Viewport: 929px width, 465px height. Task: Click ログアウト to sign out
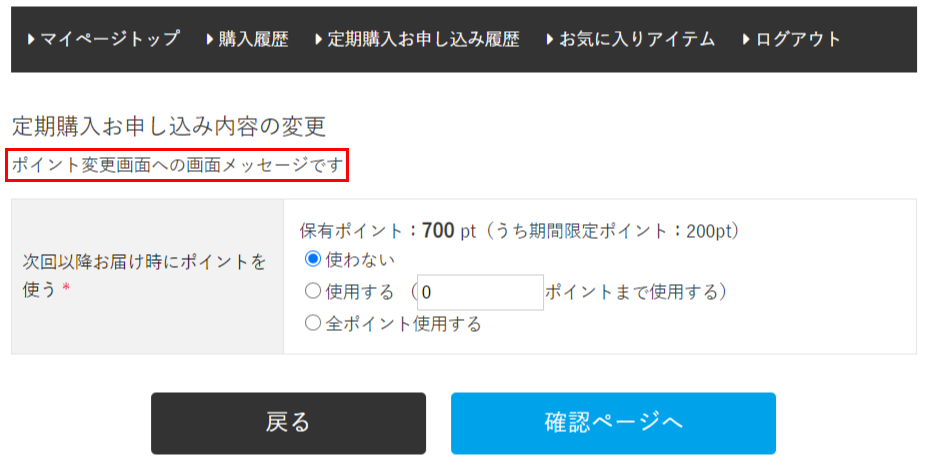(x=798, y=40)
